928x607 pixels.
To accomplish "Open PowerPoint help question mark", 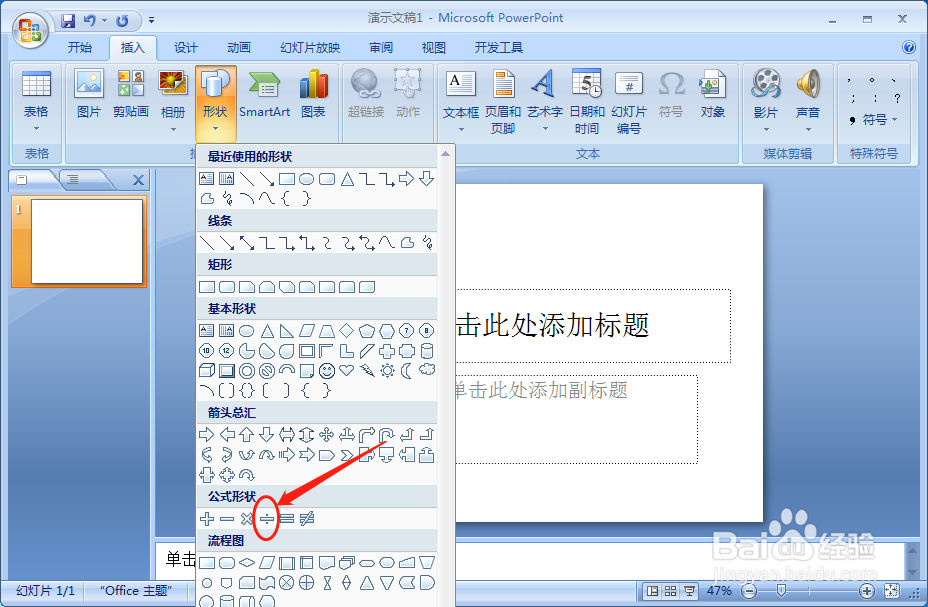I will click(x=908, y=47).
